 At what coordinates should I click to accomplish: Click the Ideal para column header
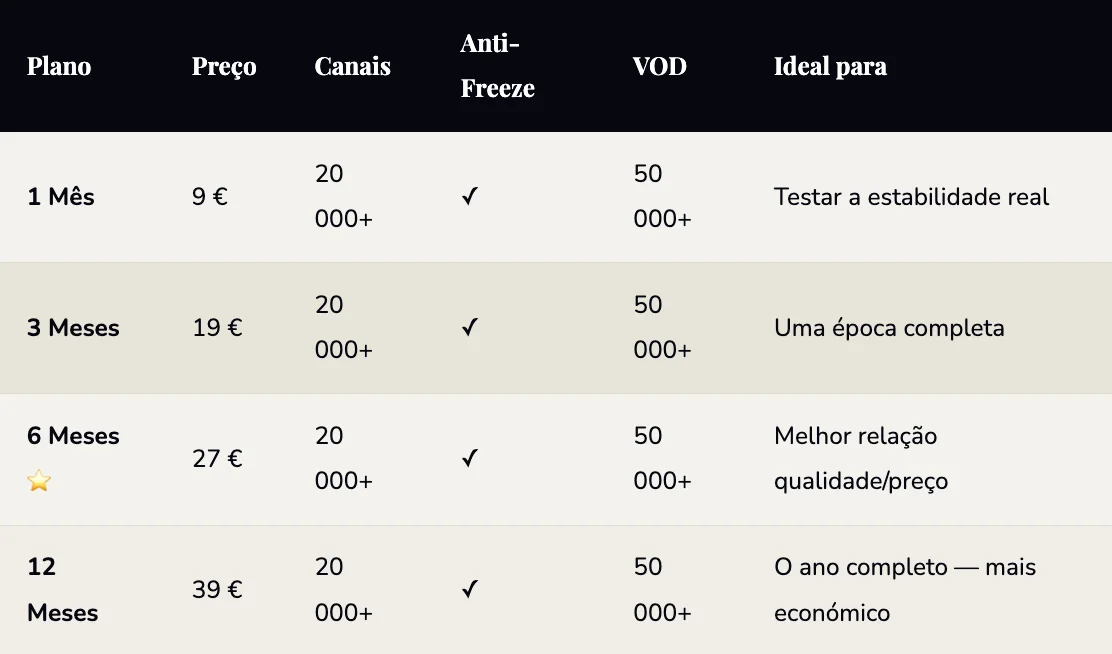point(830,66)
